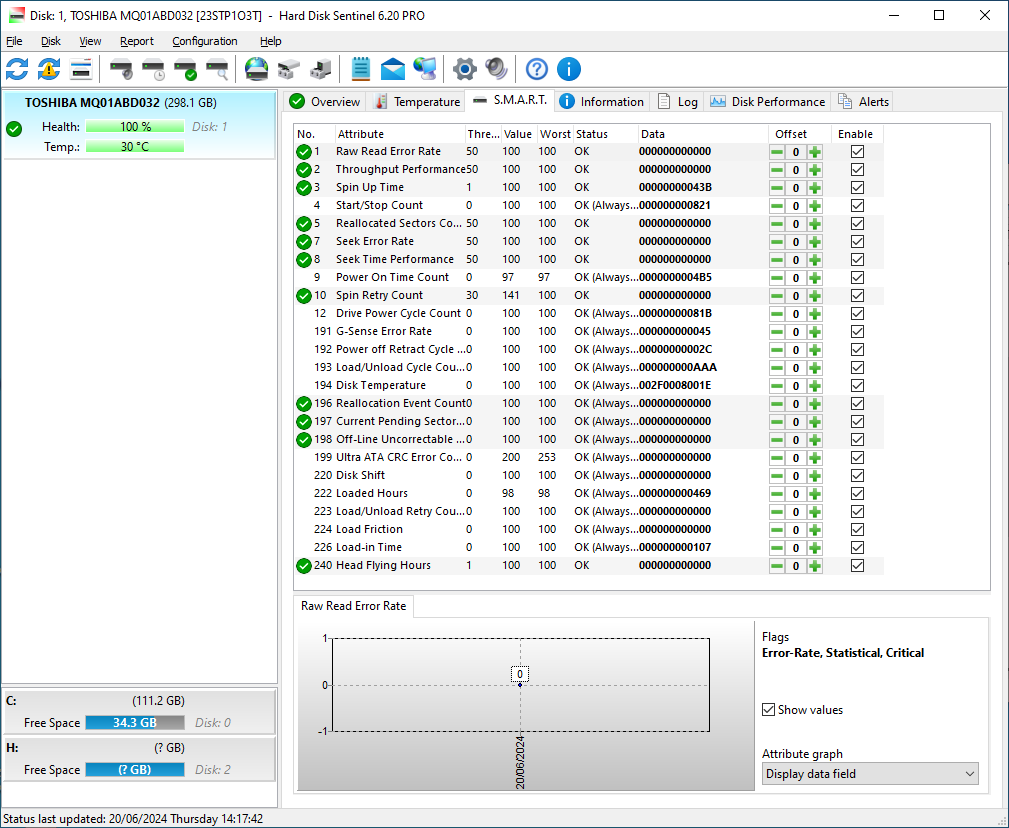
Task: Click the H: free space (? GB) bar
Action: (x=135, y=769)
